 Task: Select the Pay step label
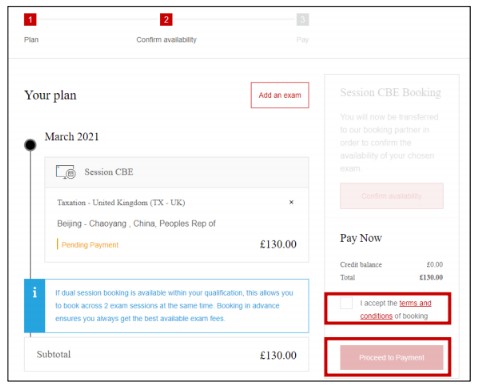(x=303, y=40)
